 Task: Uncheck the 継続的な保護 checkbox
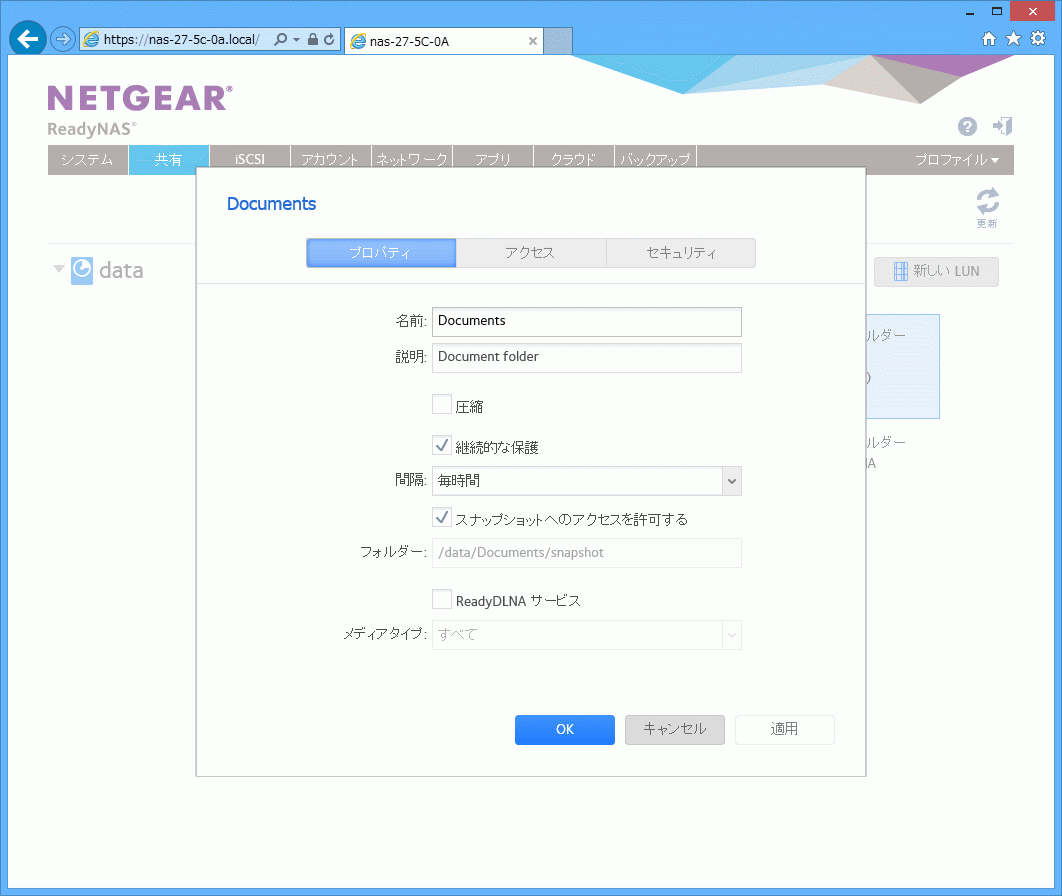[442, 445]
